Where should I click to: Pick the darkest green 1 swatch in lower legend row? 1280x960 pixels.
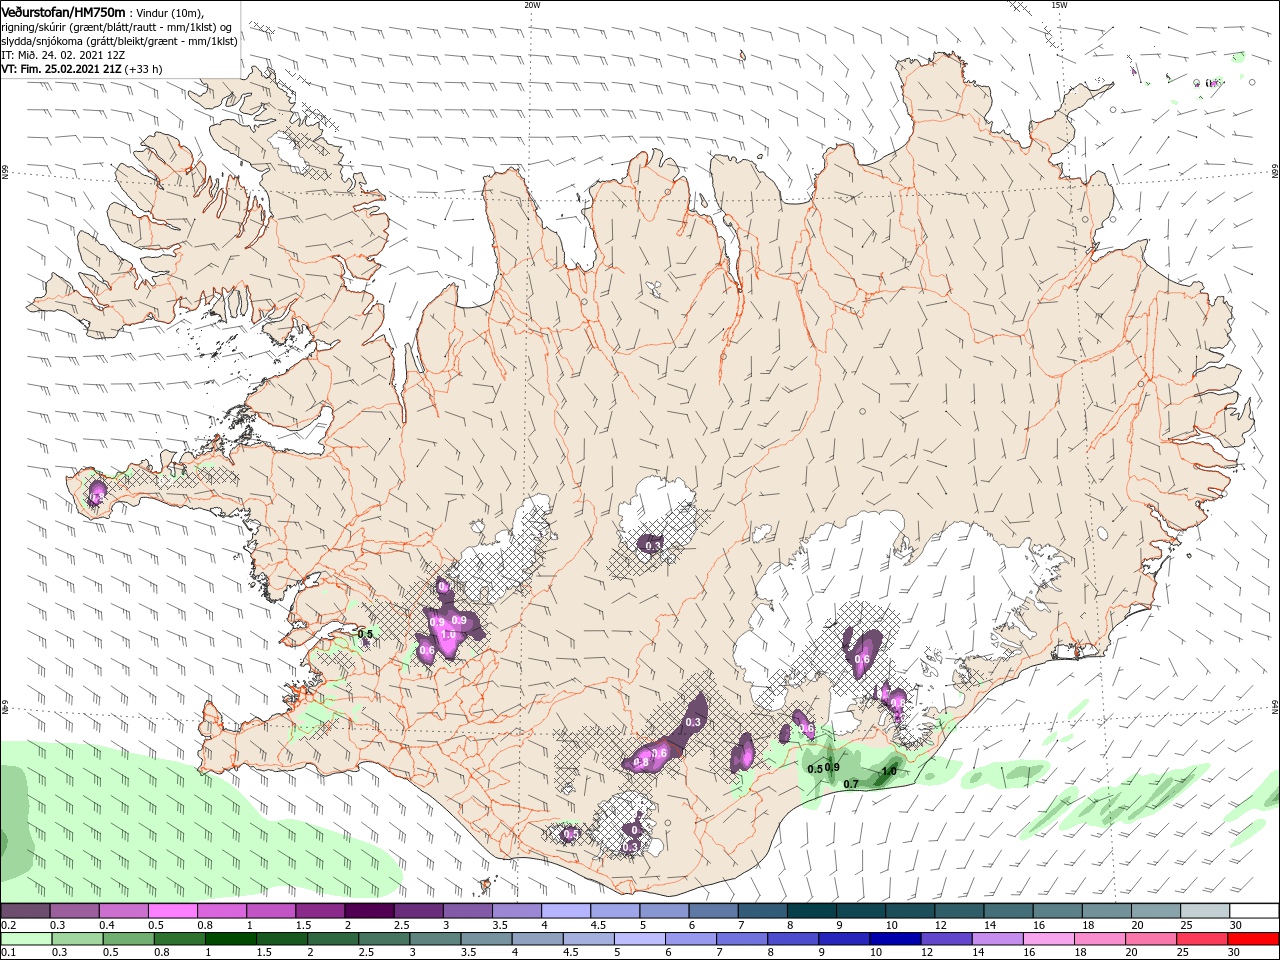click(230, 939)
